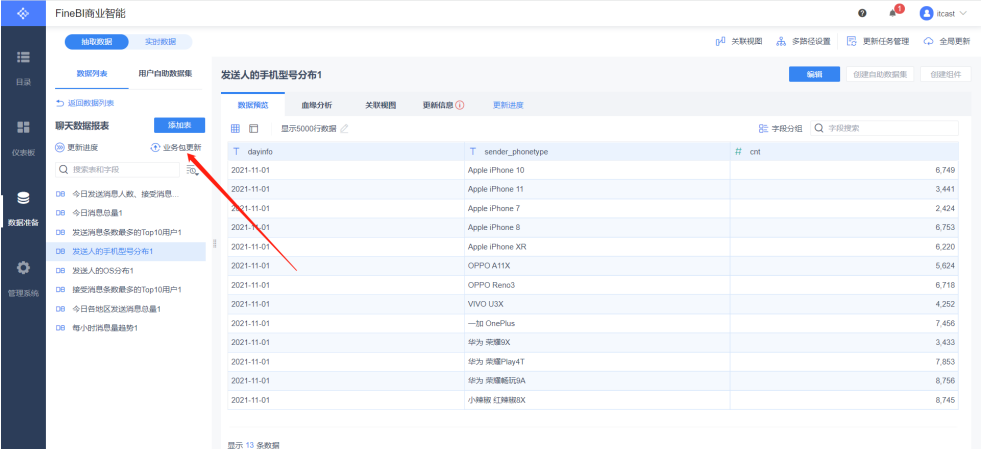Viewport: 982px width, 449px height.
Task: Switch to 抽取数据 mode
Action: (96, 42)
